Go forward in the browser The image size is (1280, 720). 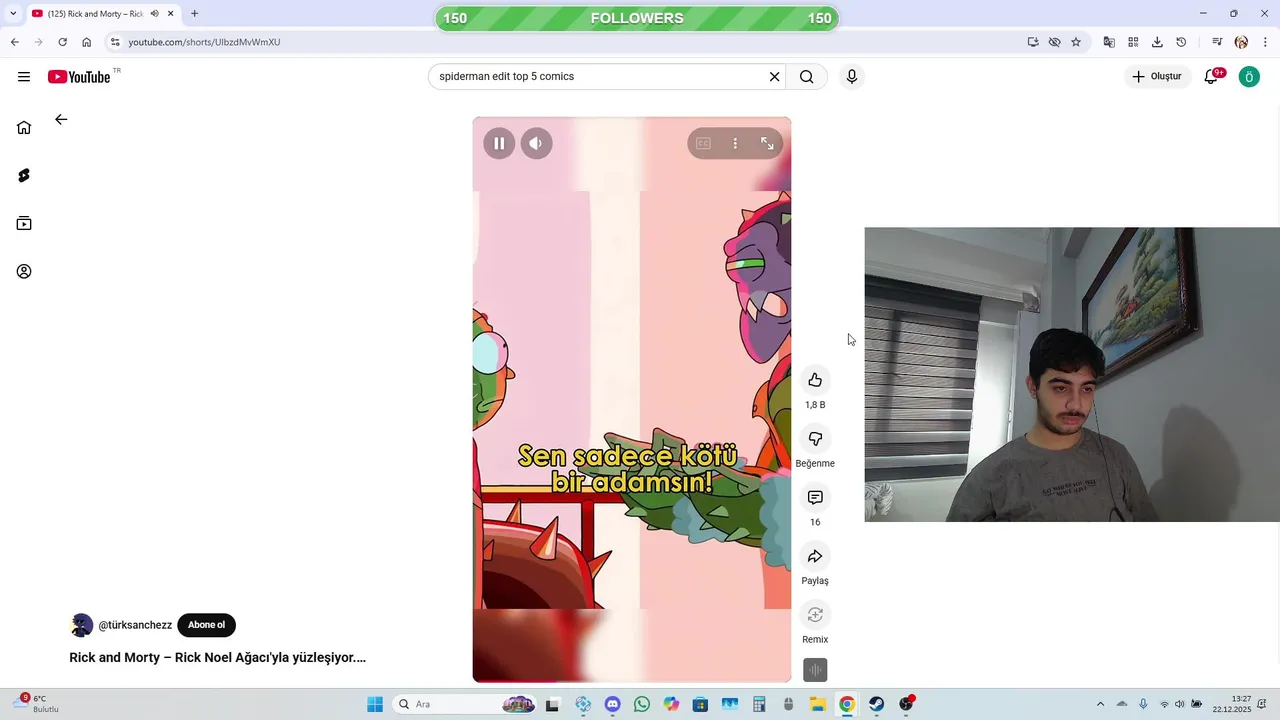click(x=38, y=42)
